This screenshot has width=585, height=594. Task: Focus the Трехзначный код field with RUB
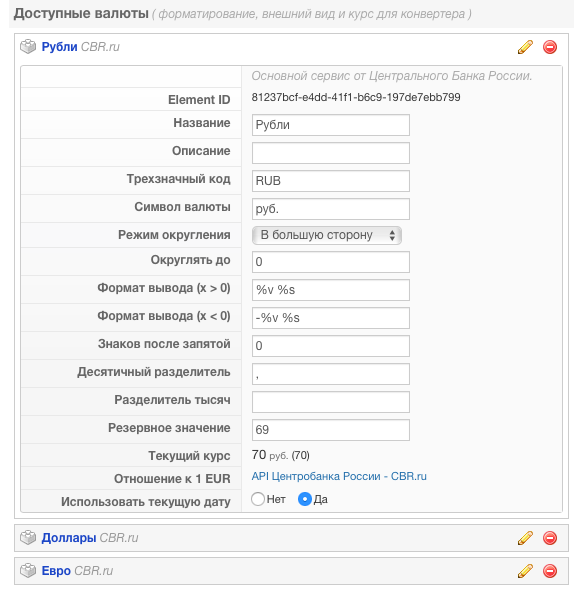[331, 181]
